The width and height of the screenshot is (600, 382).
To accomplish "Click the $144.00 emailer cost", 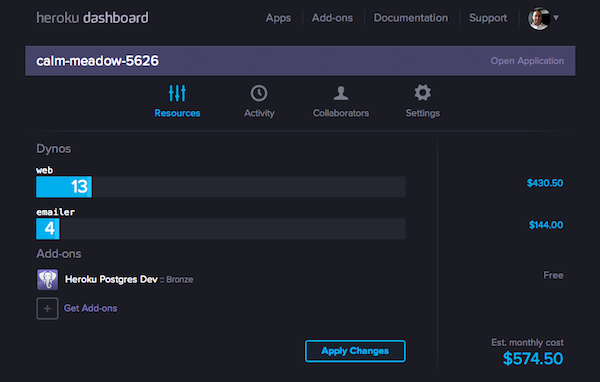I will click(x=546, y=225).
